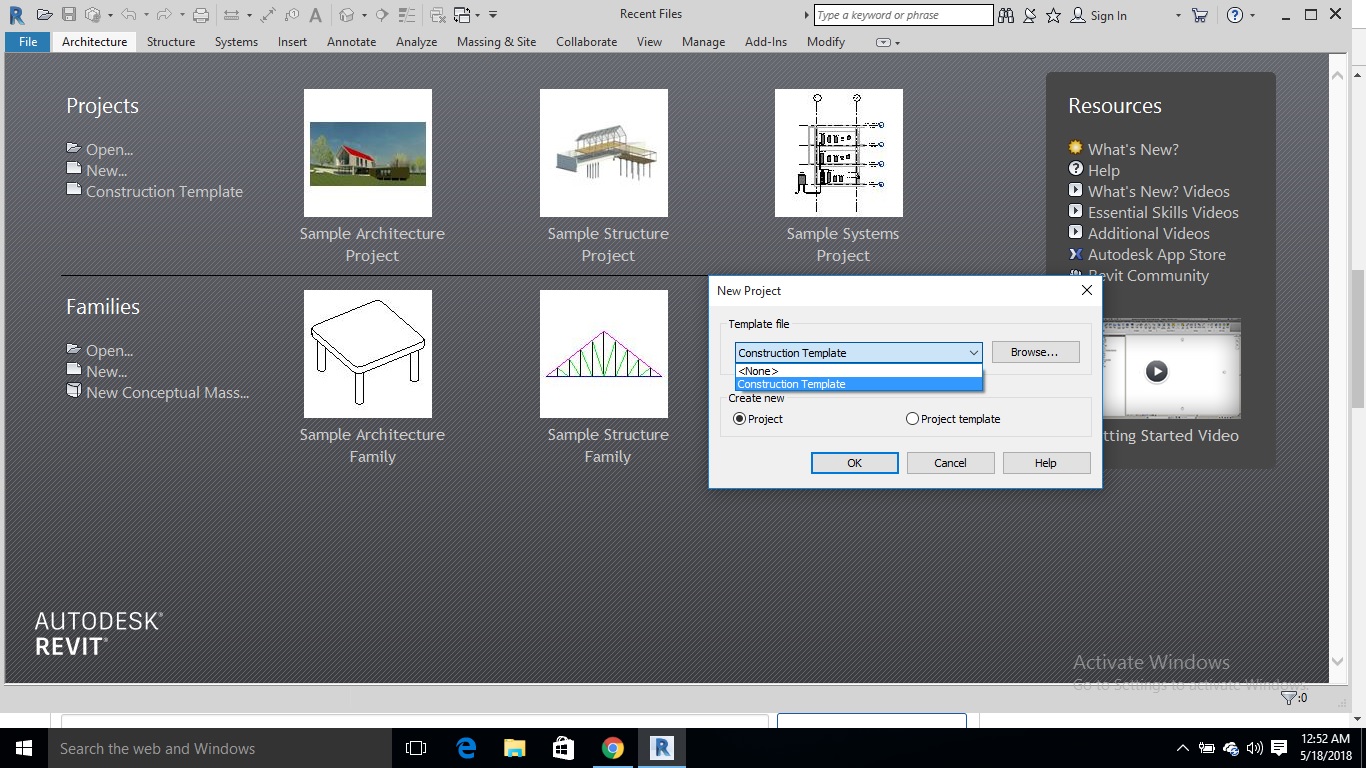Click the Microsoft Edge icon in taskbar

click(x=466, y=748)
